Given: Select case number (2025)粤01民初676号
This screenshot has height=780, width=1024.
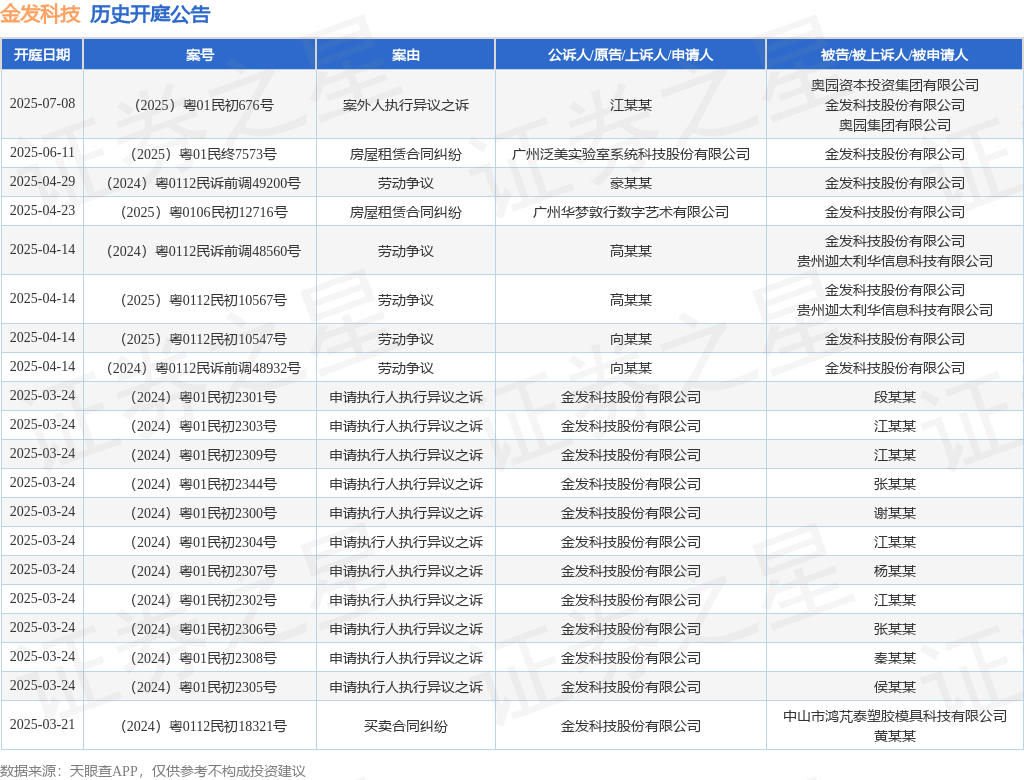Looking at the screenshot, I should (x=204, y=105).
